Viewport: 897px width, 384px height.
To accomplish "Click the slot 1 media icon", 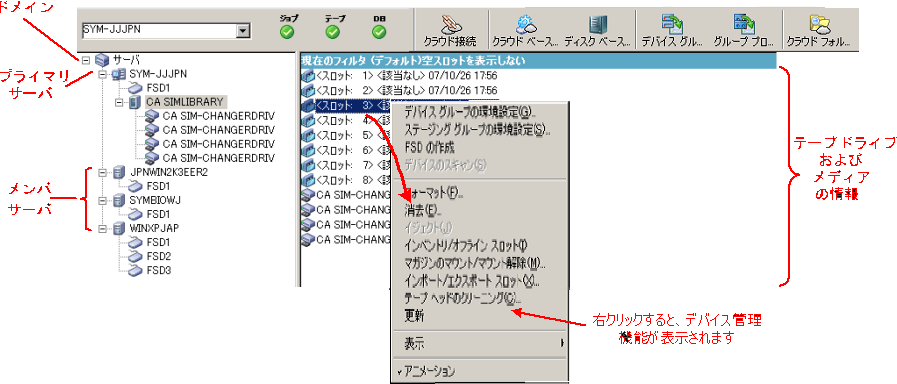I will click(308, 76).
